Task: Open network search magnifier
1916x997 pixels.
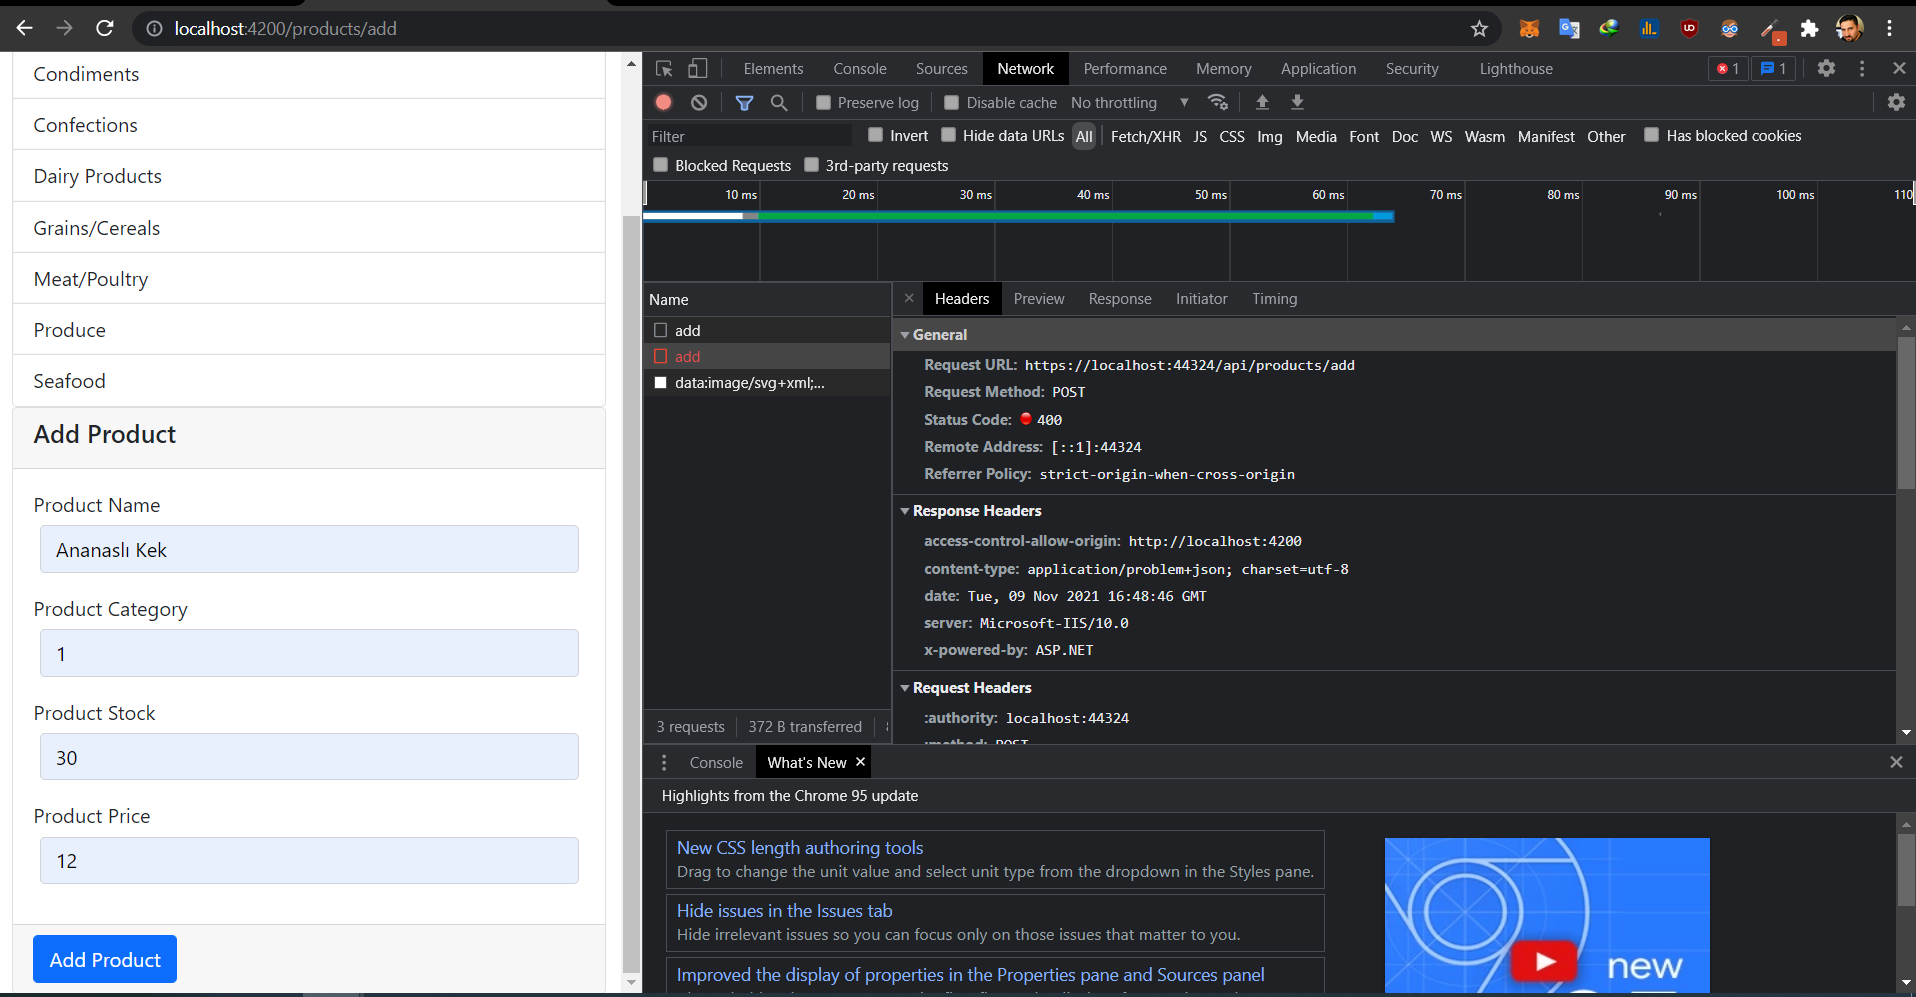Action: point(779,102)
